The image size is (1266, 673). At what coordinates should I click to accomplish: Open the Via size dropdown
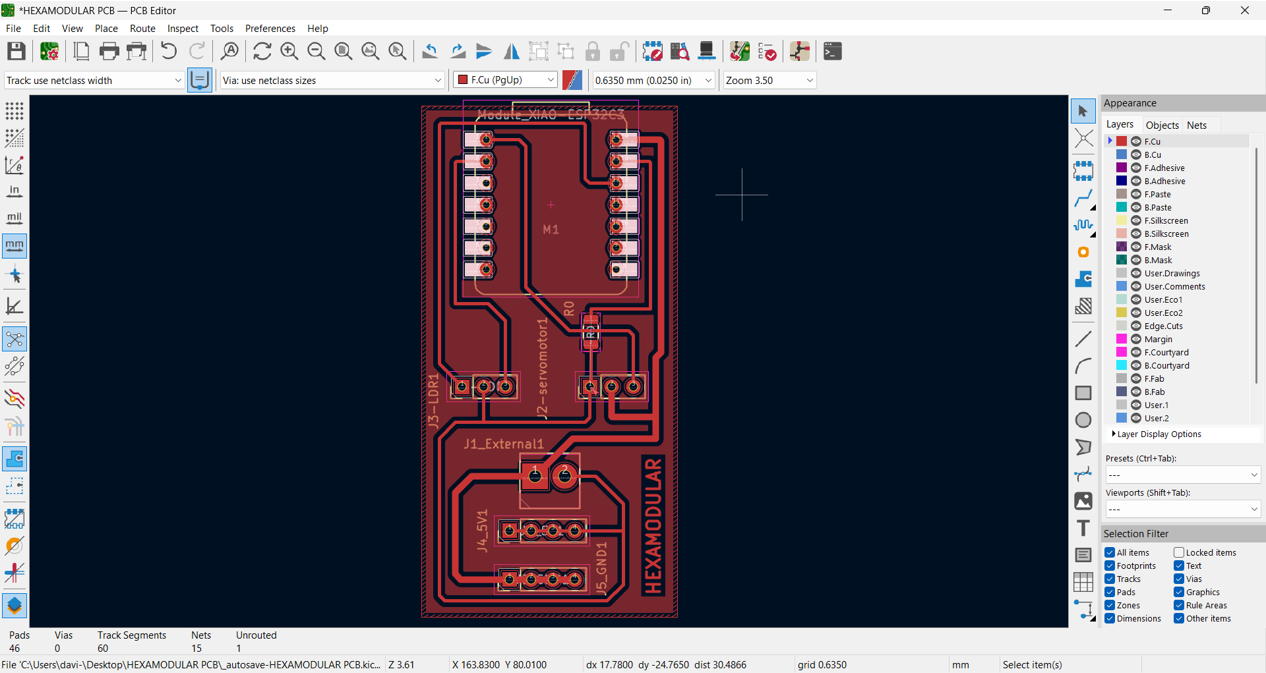click(332, 80)
